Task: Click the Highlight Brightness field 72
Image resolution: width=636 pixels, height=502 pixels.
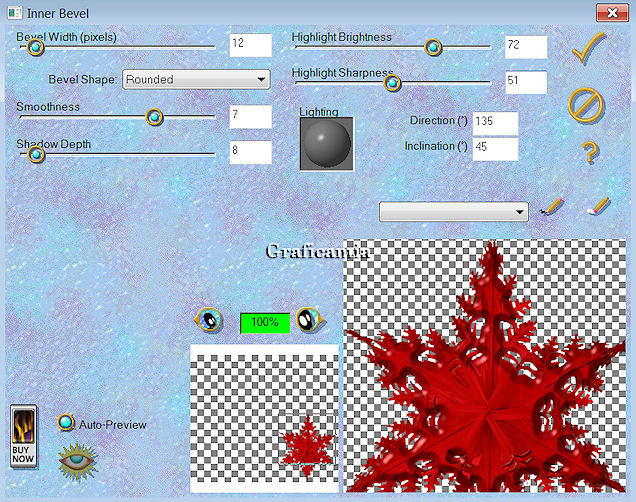Action: [526, 47]
